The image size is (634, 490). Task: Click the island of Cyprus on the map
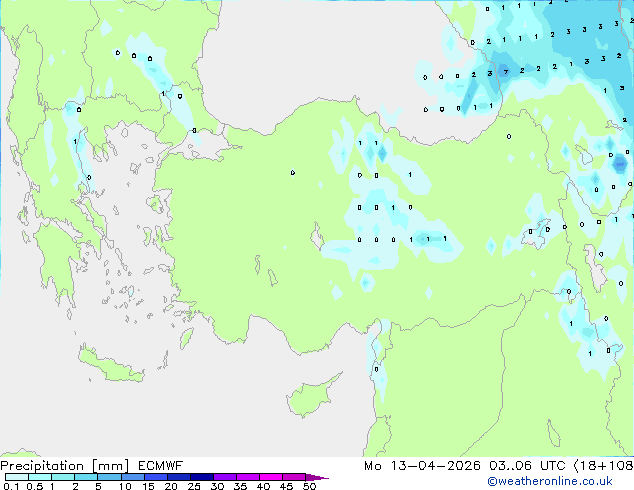coord(311,397)
